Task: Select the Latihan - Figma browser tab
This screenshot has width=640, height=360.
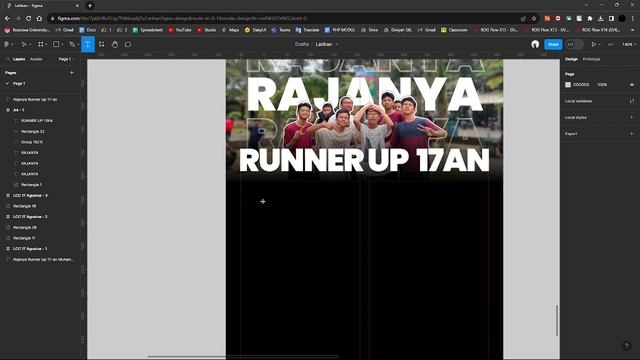Action: 42,6
